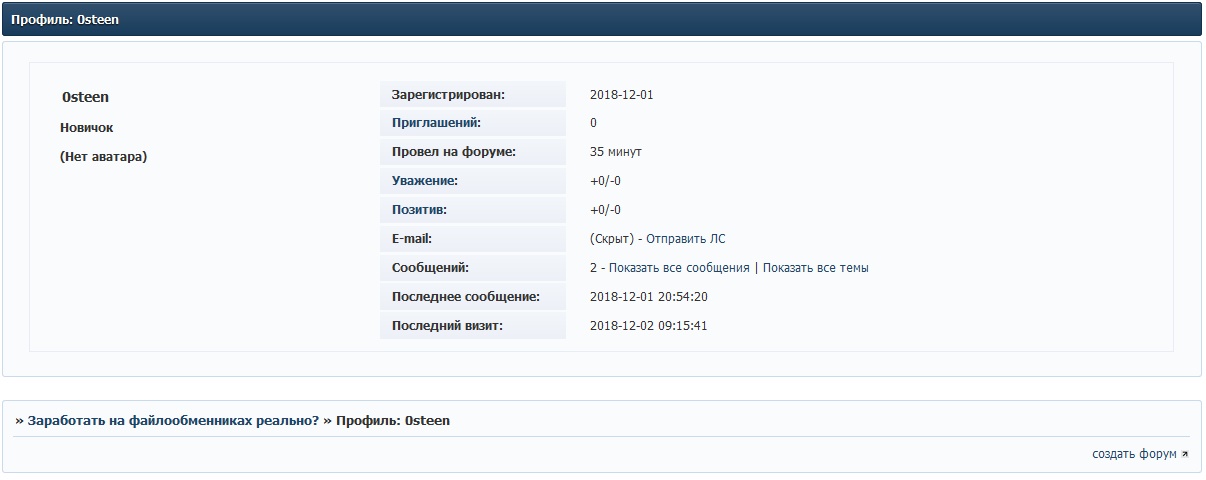Click Отправить ЛС to message user
The height and width of the screenshot is (480, 1206).
click(x=686, y=239)
